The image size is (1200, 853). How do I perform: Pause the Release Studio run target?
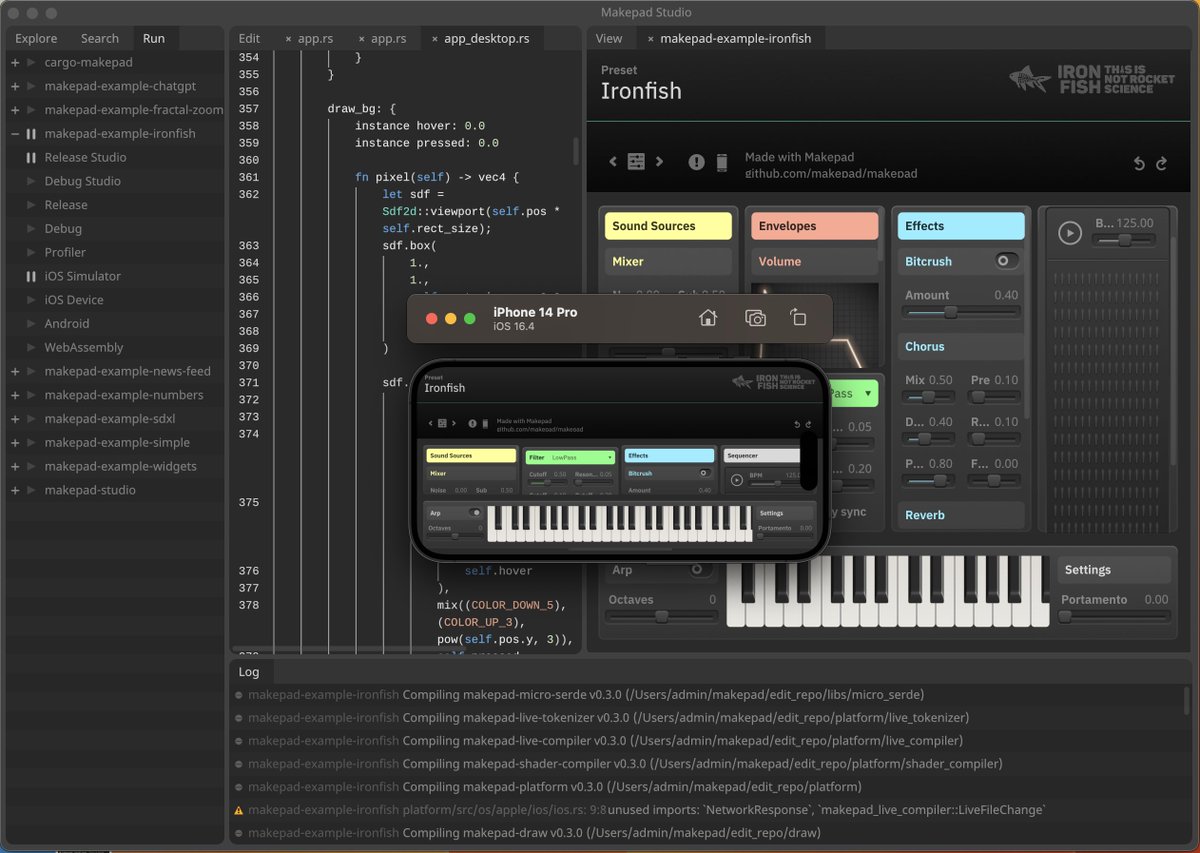(x=31, y=157)
